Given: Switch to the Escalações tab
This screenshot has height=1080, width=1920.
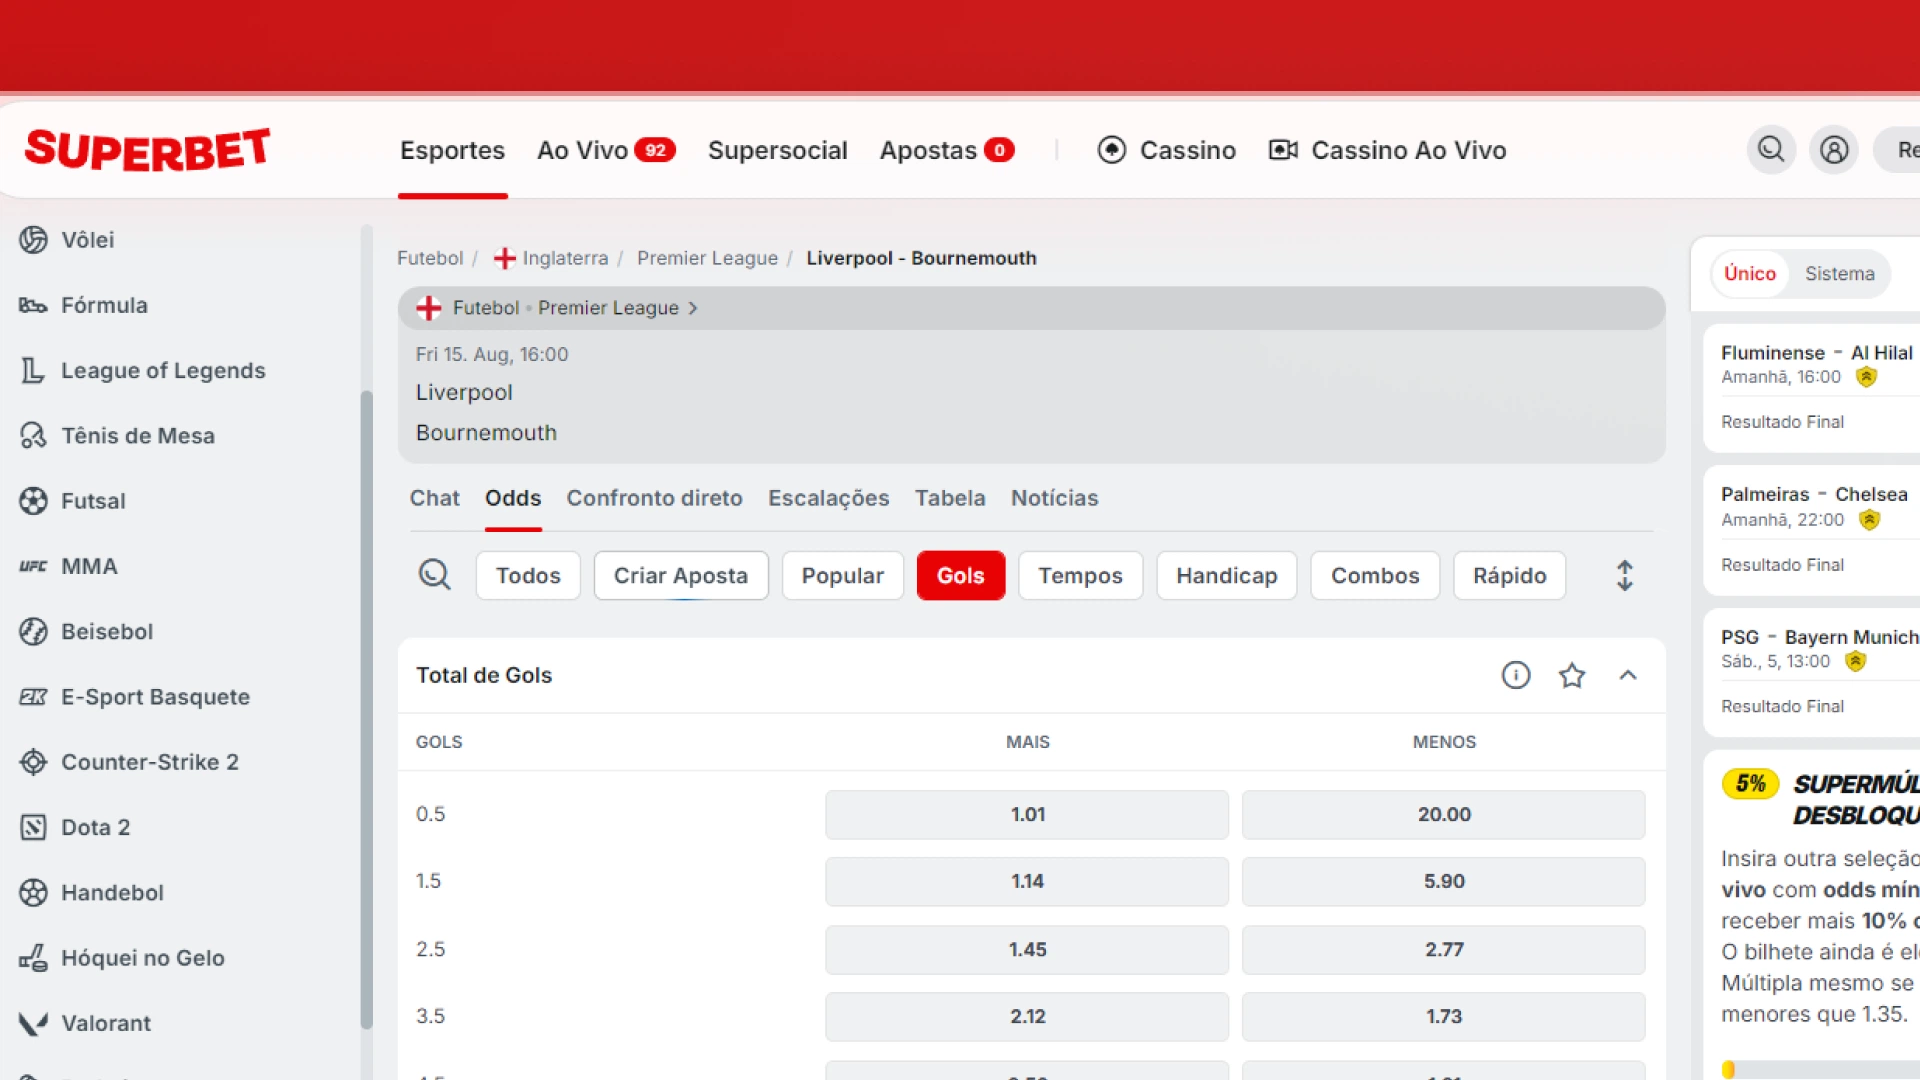Looking at the screenshot, I should 828,498.
